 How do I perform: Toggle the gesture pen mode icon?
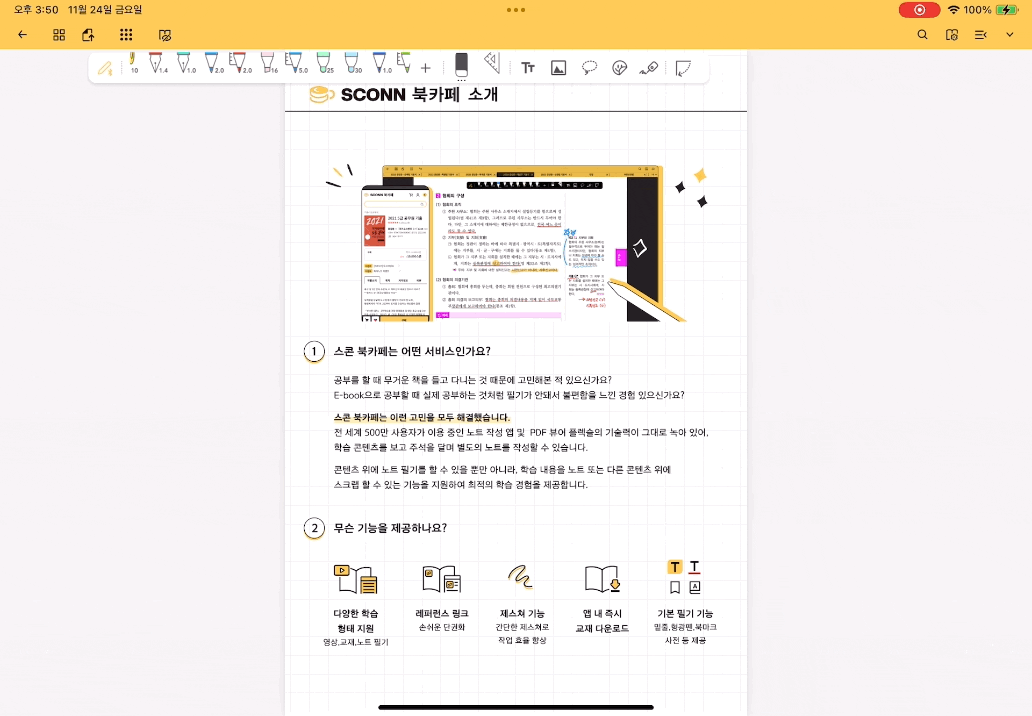click(x=105, y=67)
